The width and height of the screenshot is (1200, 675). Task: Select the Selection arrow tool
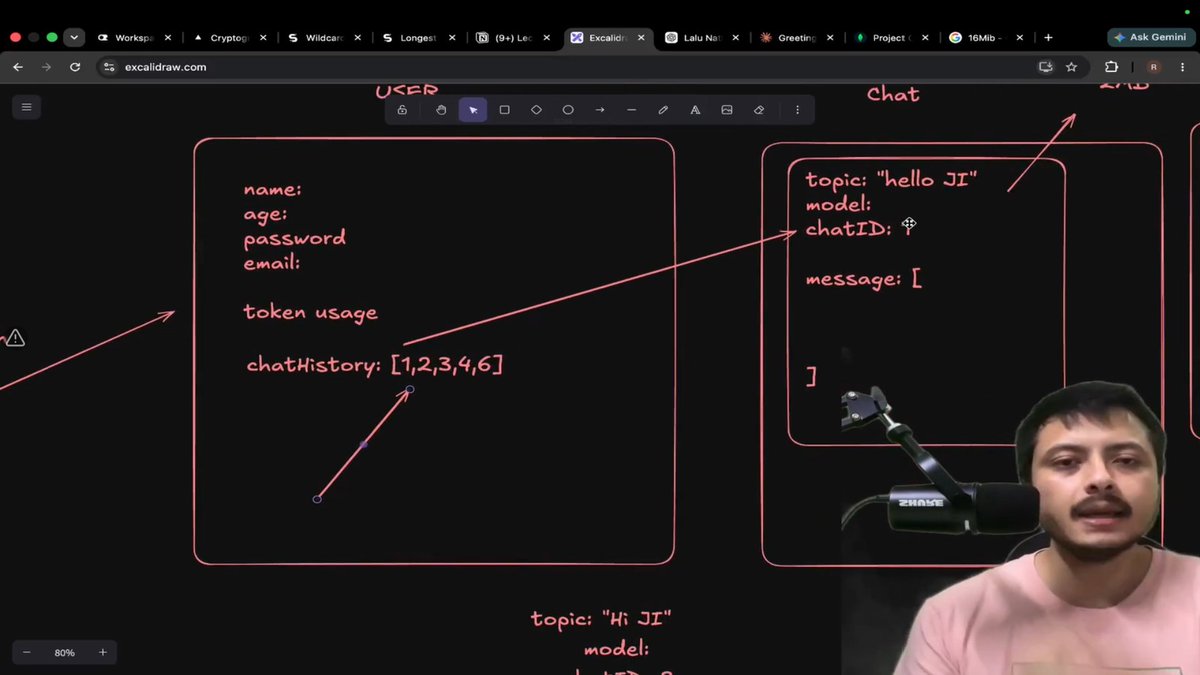[x=473, y=110]
